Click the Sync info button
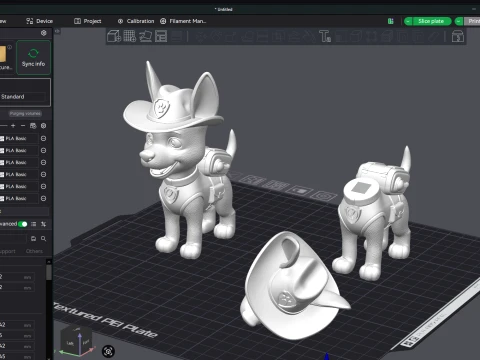Screen dimensions: 480x360 pyautogui.click(x=33, y=58)
